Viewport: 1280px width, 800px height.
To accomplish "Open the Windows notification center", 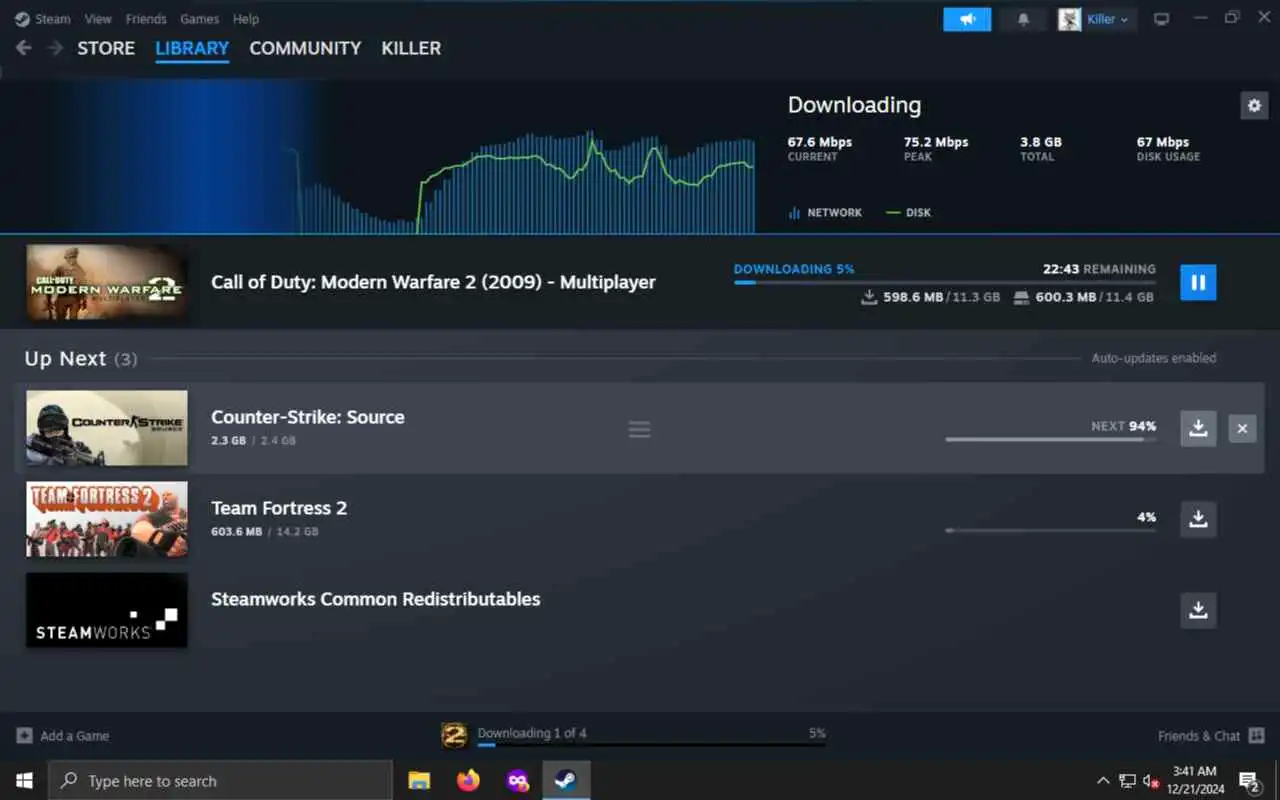I will click(x=1249, y=780).
